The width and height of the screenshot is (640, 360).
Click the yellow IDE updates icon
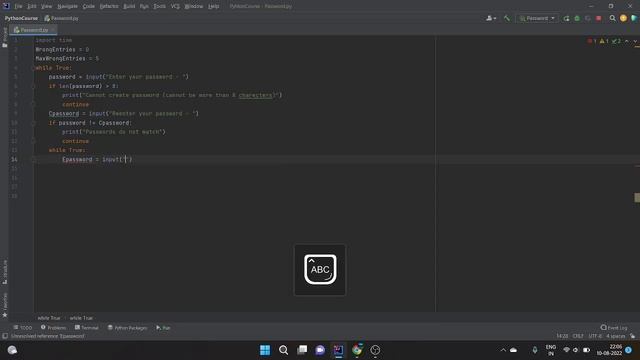pos(623,18)
